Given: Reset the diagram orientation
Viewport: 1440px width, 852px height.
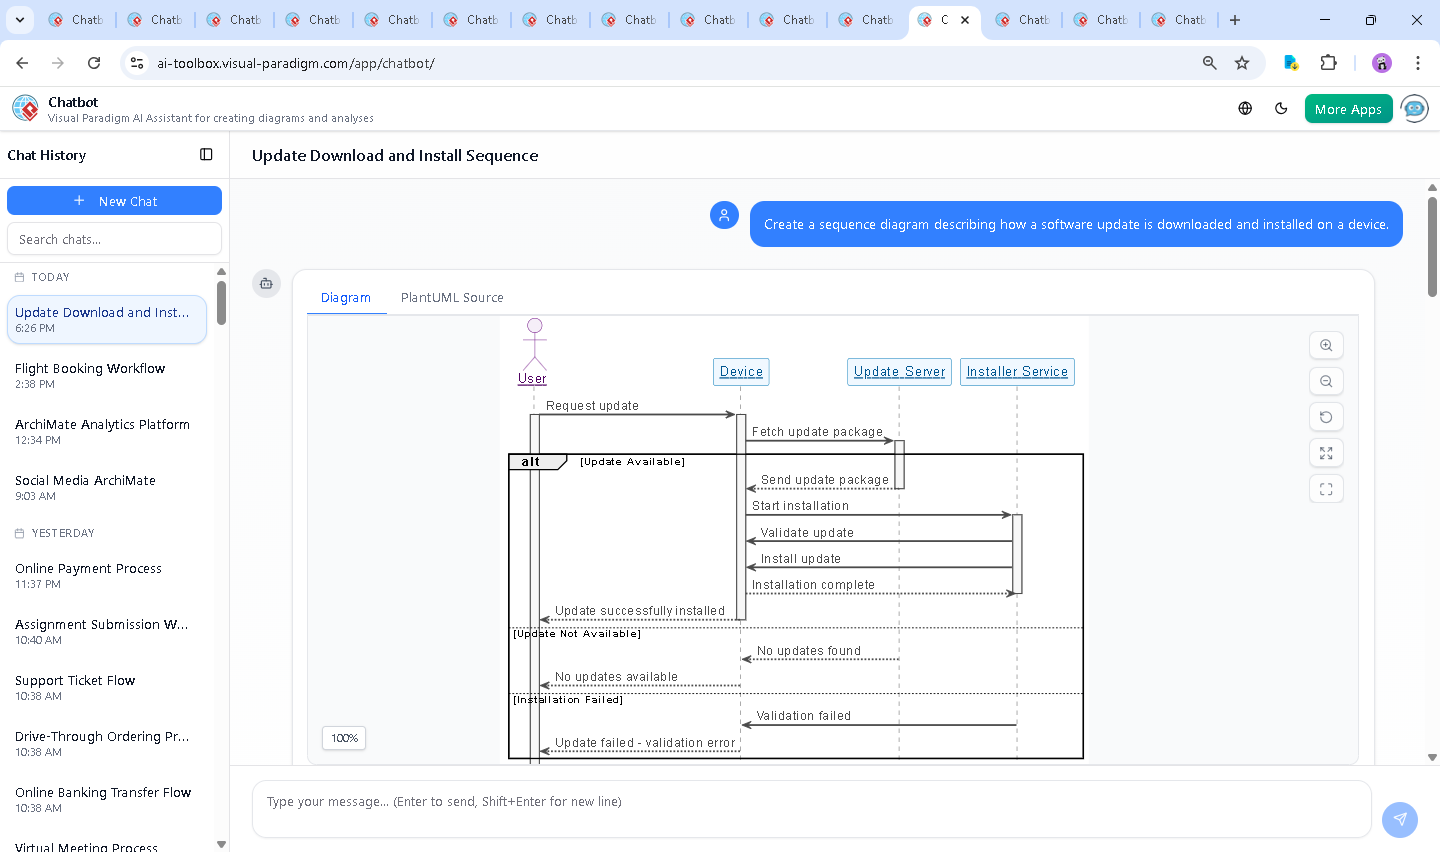Looking at the screenshot, I should pyautogui.click(x=1326, y=417).
